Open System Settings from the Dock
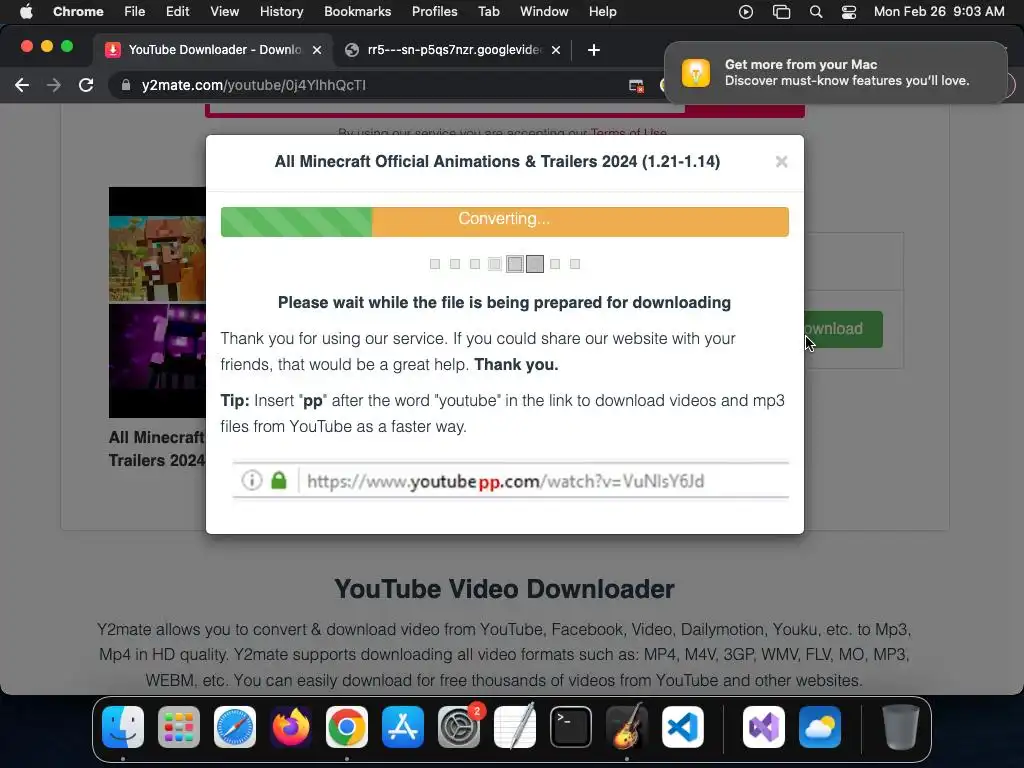 (x=458, y=727)
